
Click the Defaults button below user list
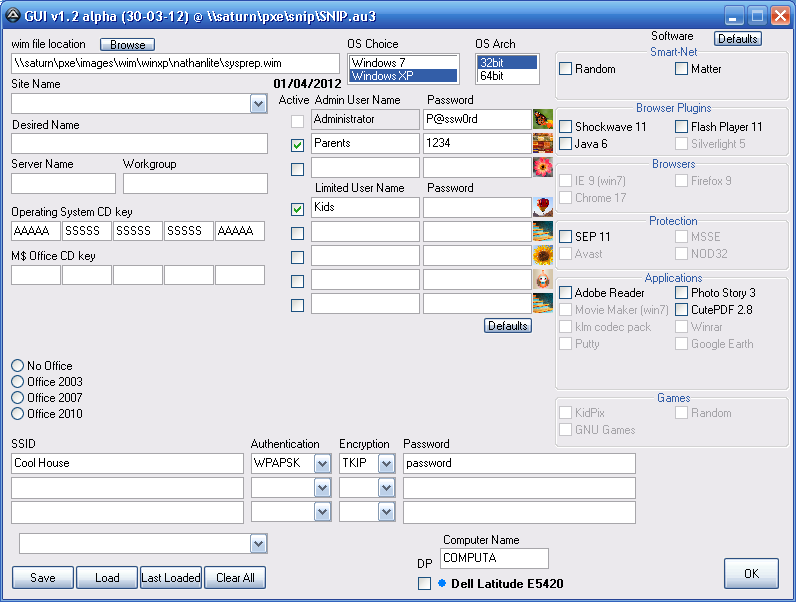[x=508, y=325]
